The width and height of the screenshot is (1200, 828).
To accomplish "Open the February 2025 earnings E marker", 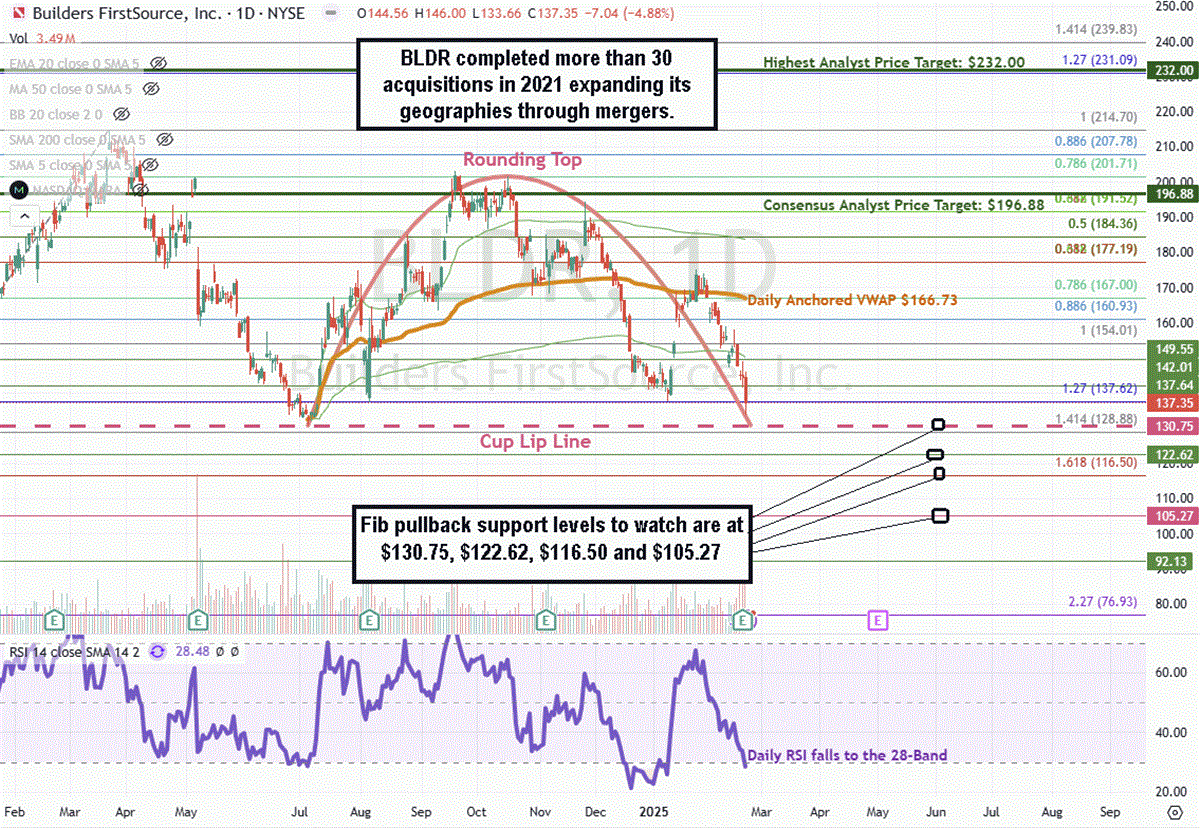I will point(744,621).
